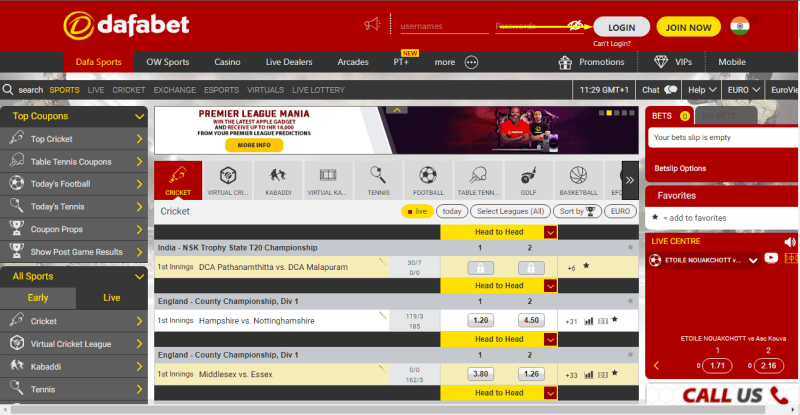Viewport: 800px width, 415px height.
Task: Collapse the promo banner with up chevron
Action: 397,110
